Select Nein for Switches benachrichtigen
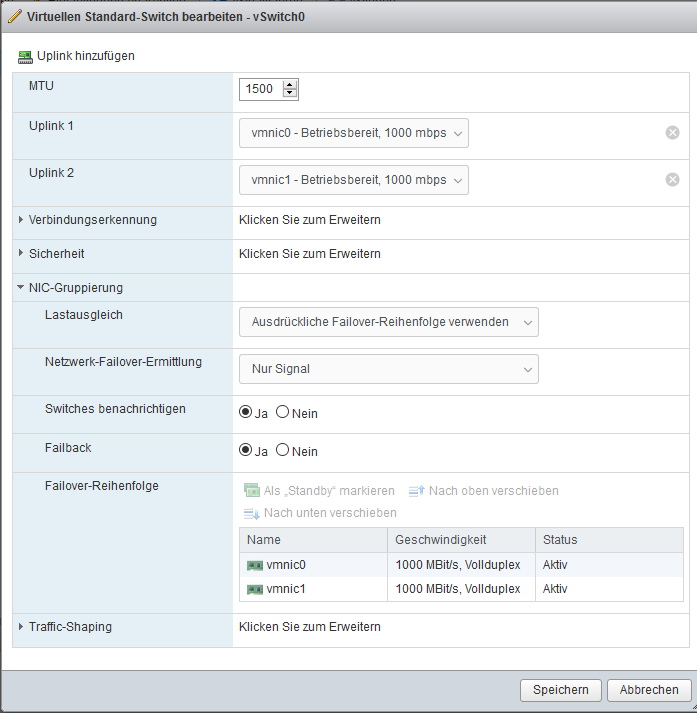Viewport: 697px width, 713px height. [282, 412]
